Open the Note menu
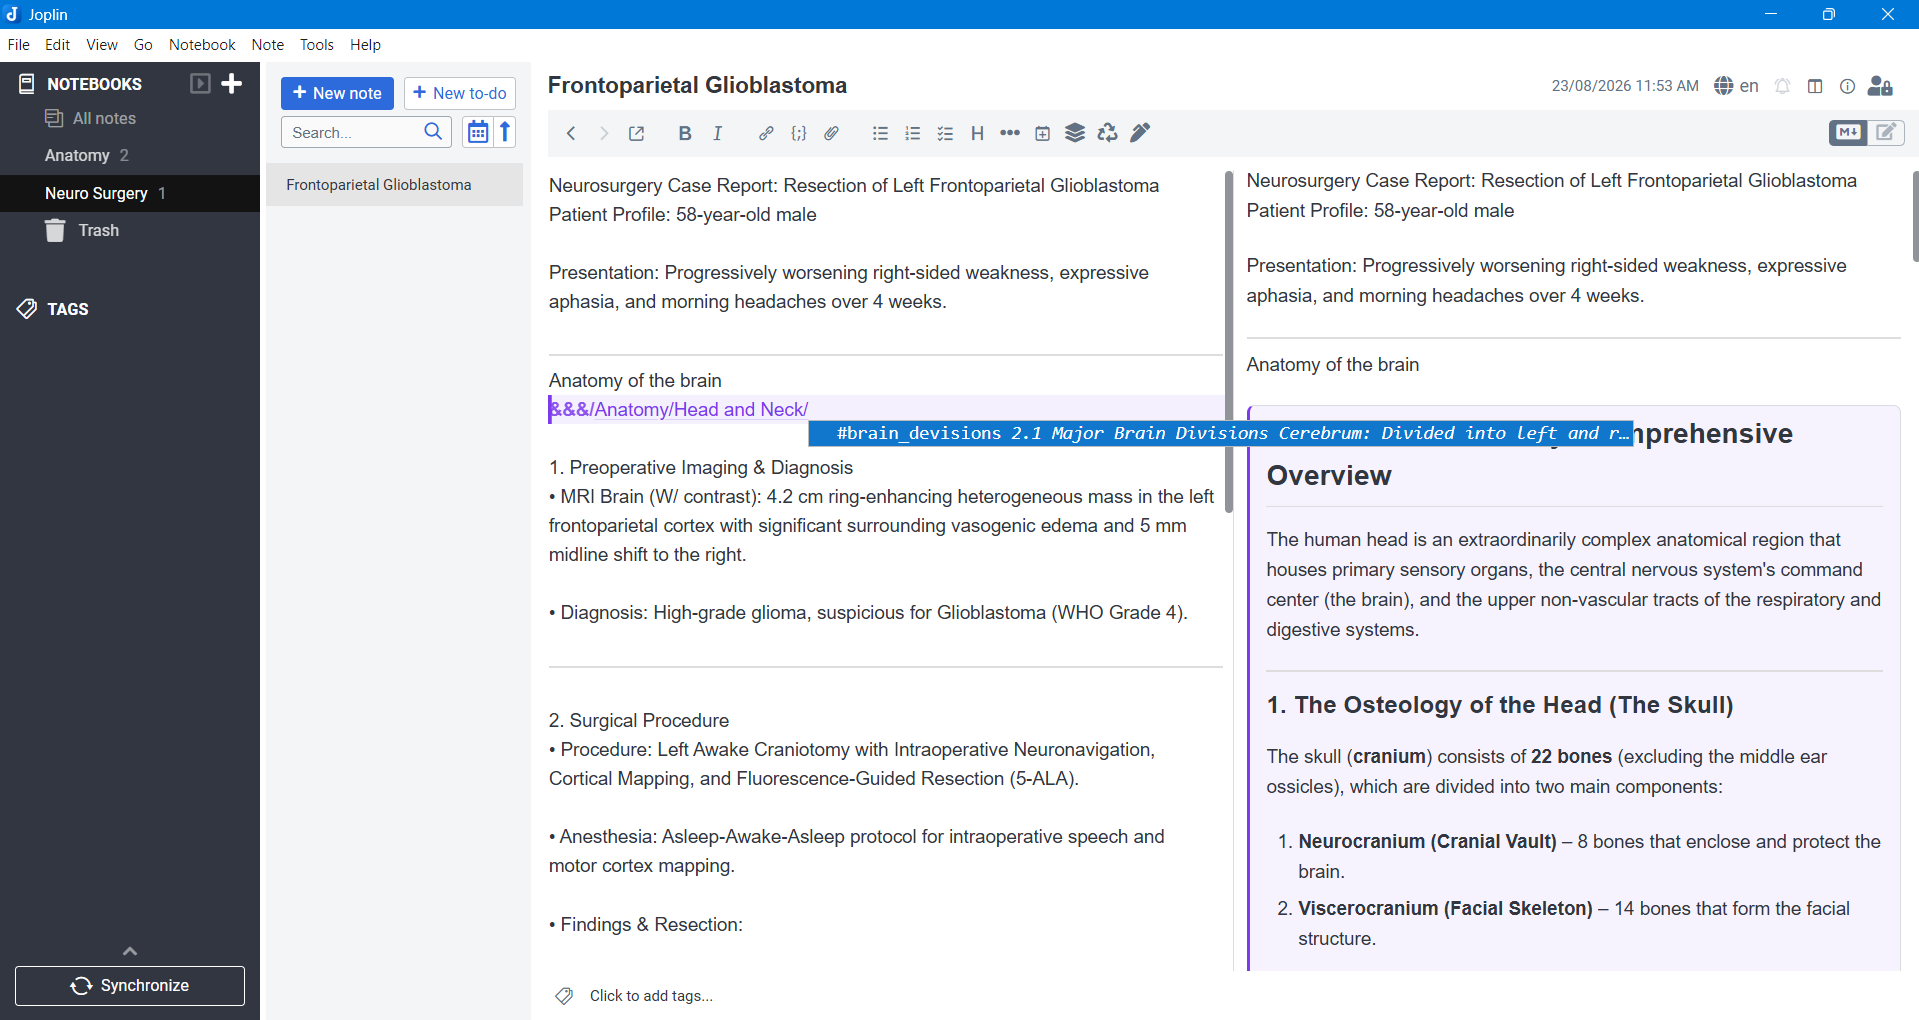1919x1020 pixels. coord(267,45)
